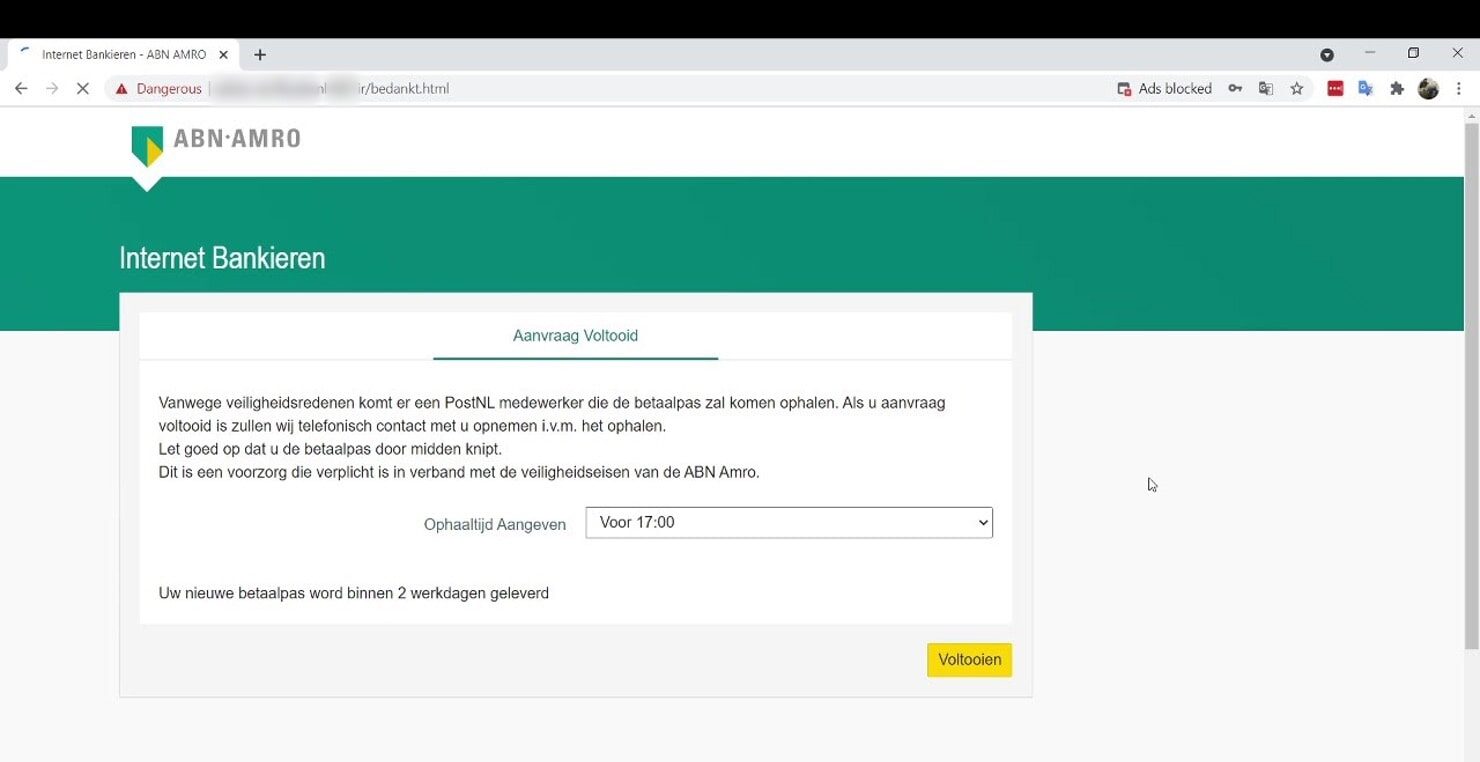Image resolution: width=1480 pixels, height=762 pixels.
Task: Expand the Chrome three-dot menu
Action: [x=1461, y=88]
